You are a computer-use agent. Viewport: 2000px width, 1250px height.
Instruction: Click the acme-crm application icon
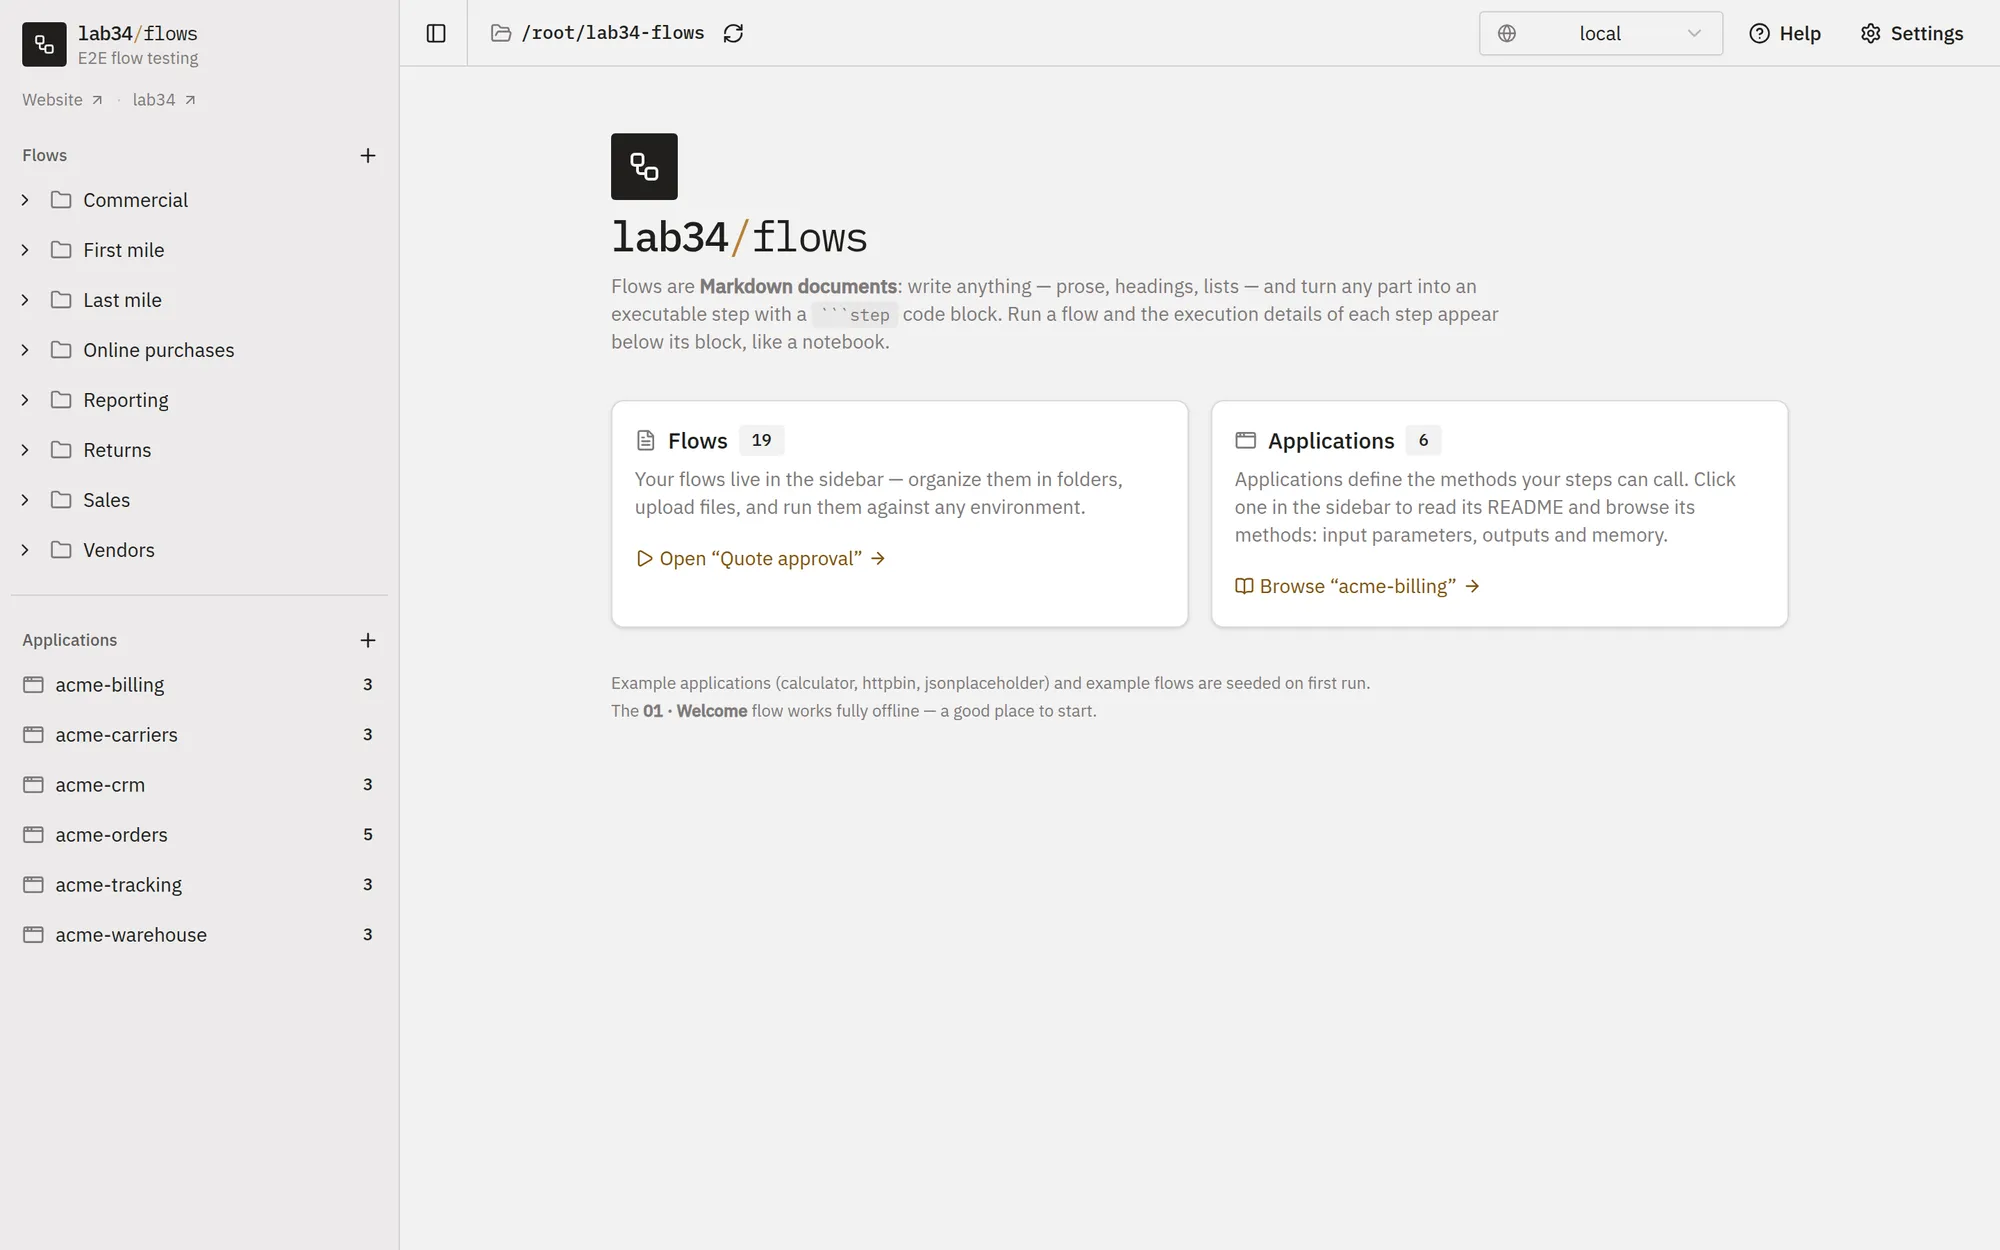[x=33, y=785]
